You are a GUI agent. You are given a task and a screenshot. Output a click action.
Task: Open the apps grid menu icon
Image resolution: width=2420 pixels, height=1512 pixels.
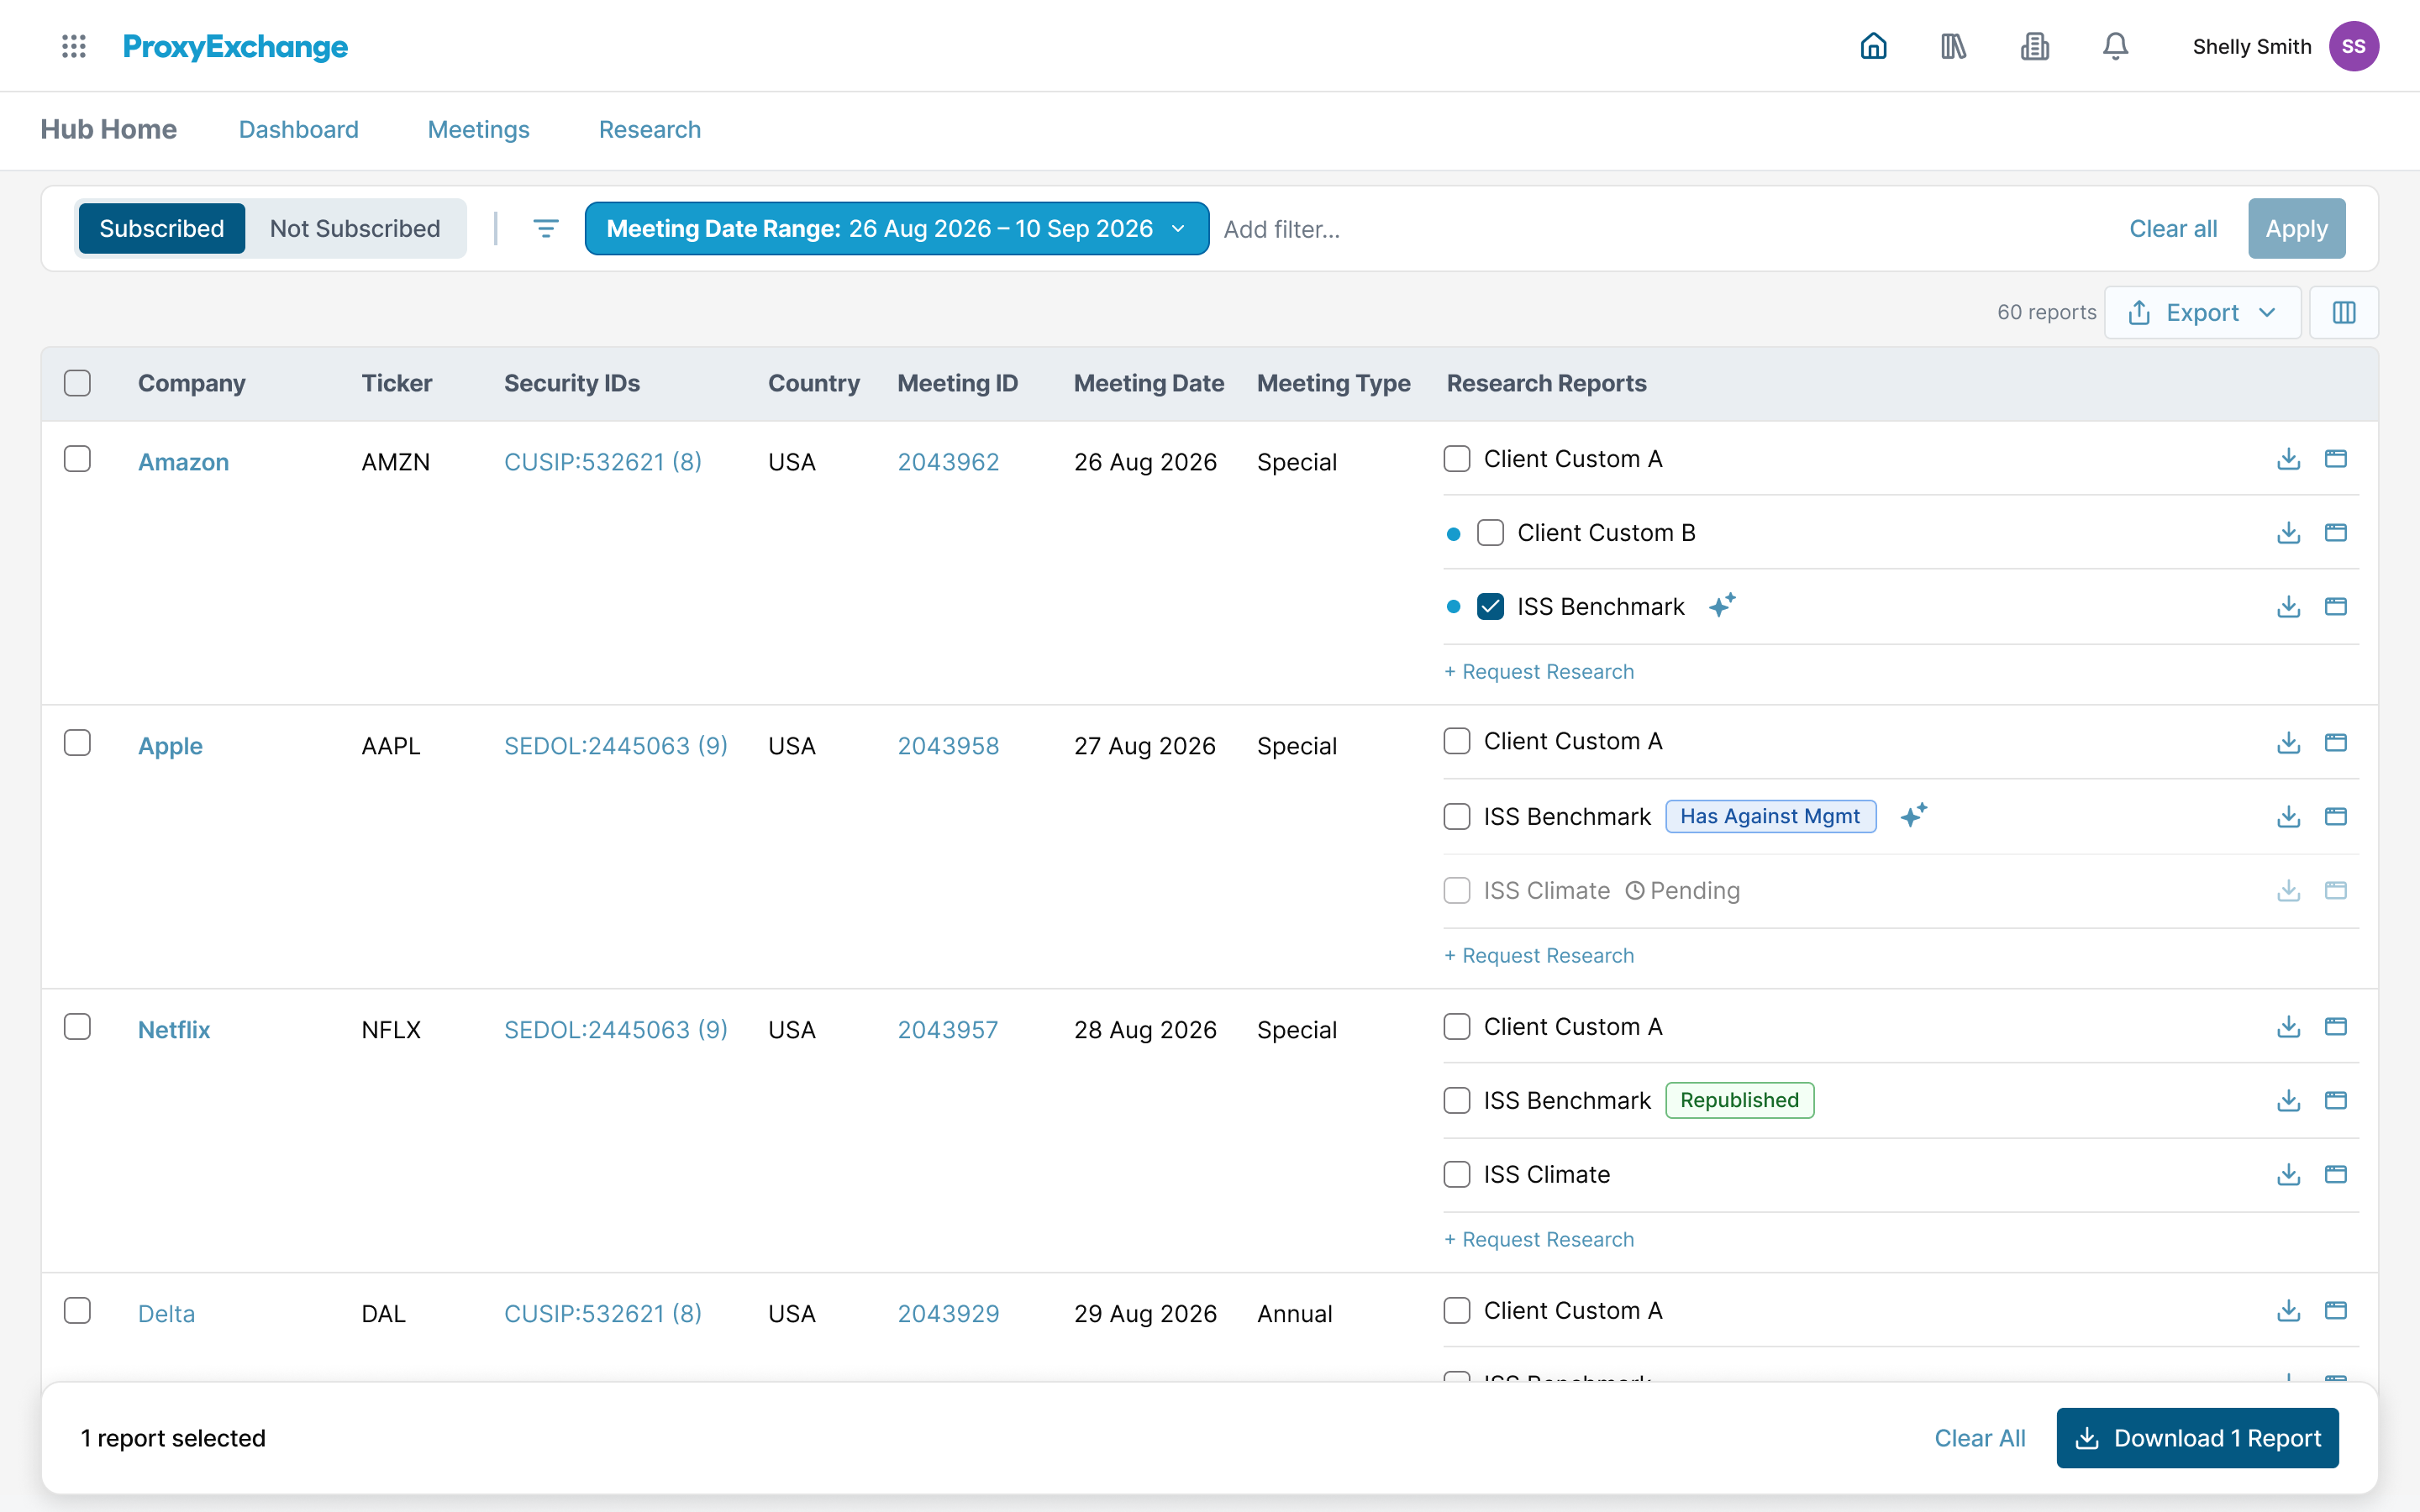coord(74,46)
